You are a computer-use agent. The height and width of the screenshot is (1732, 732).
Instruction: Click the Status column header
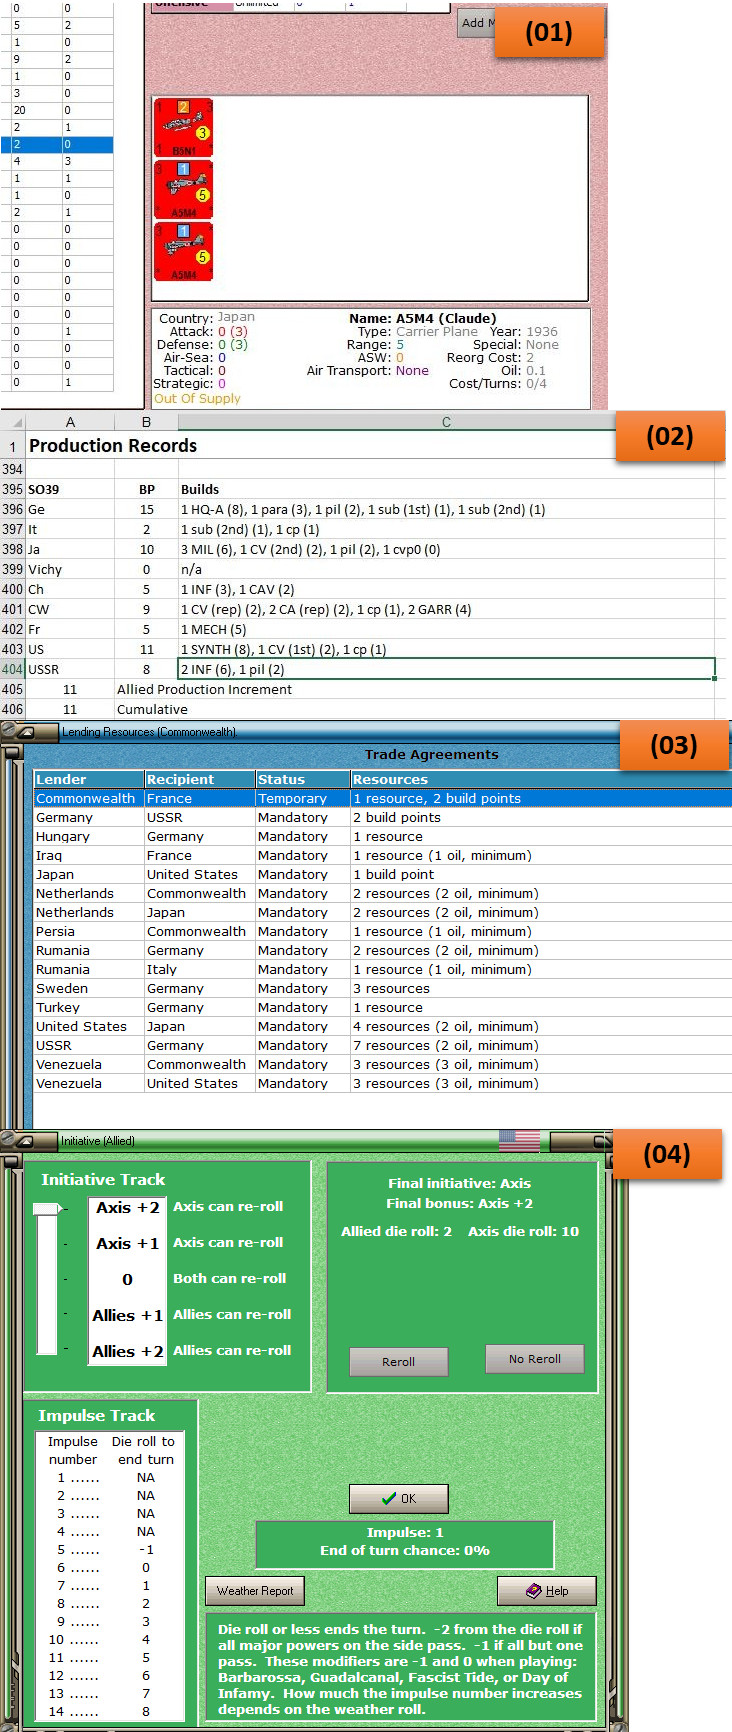(303, 779)
